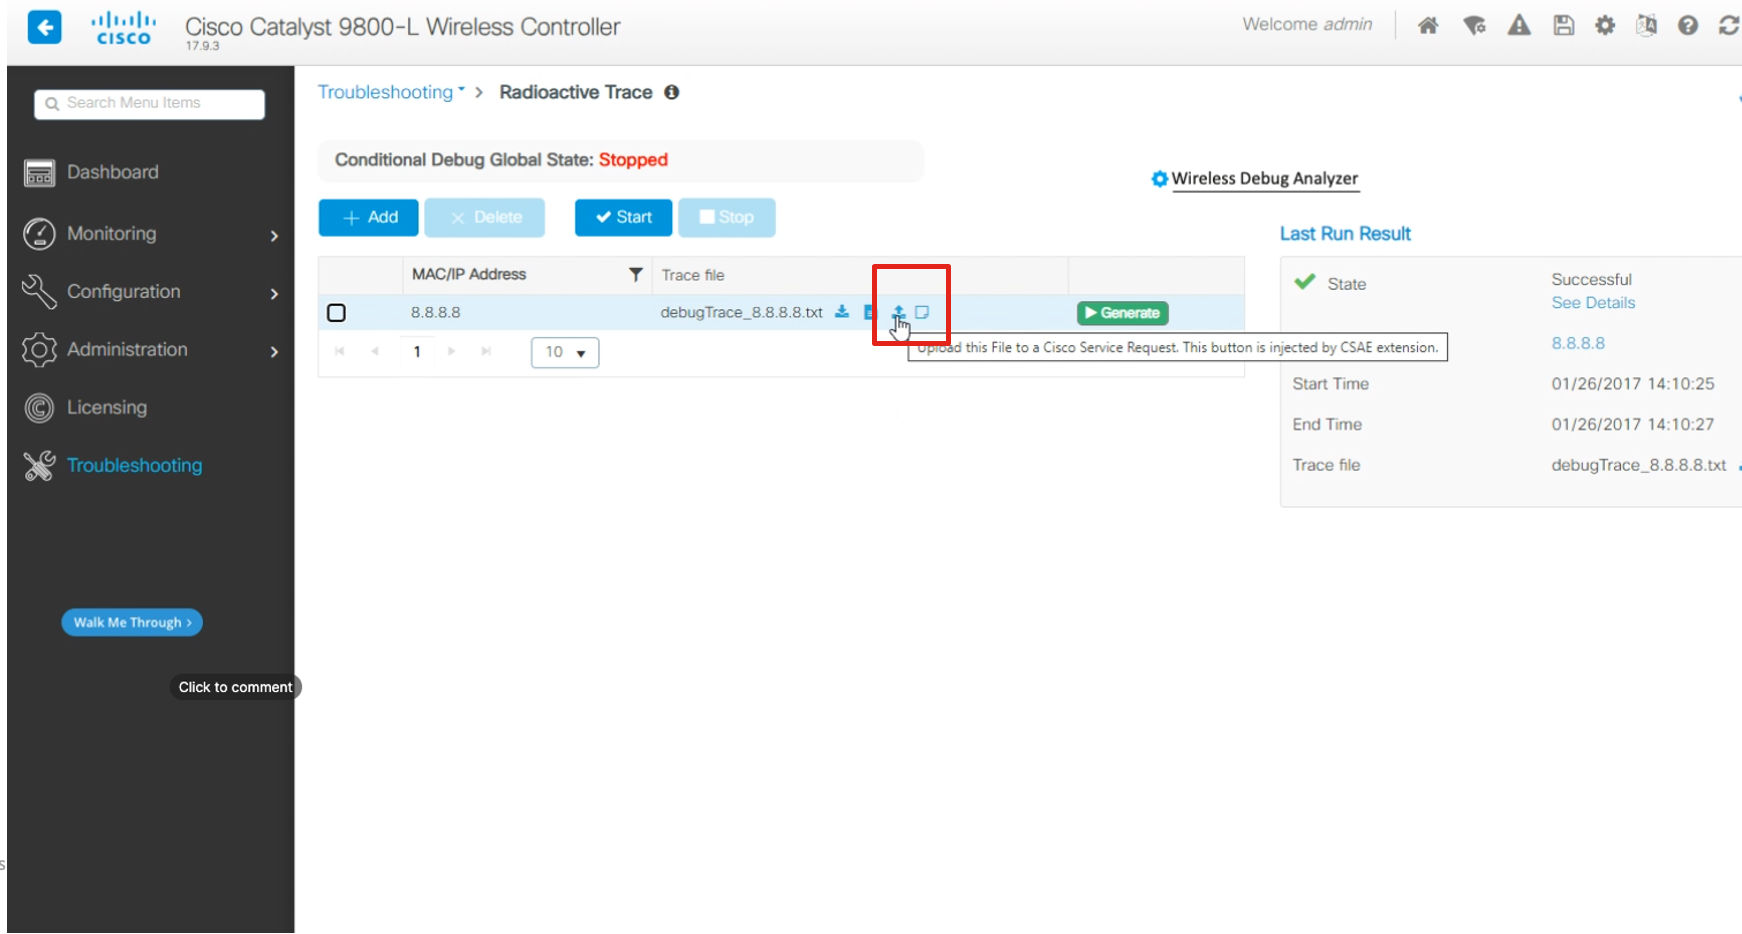Click the Add button
The width and height of the screenshot is (1742, 934).
[369, 217]
